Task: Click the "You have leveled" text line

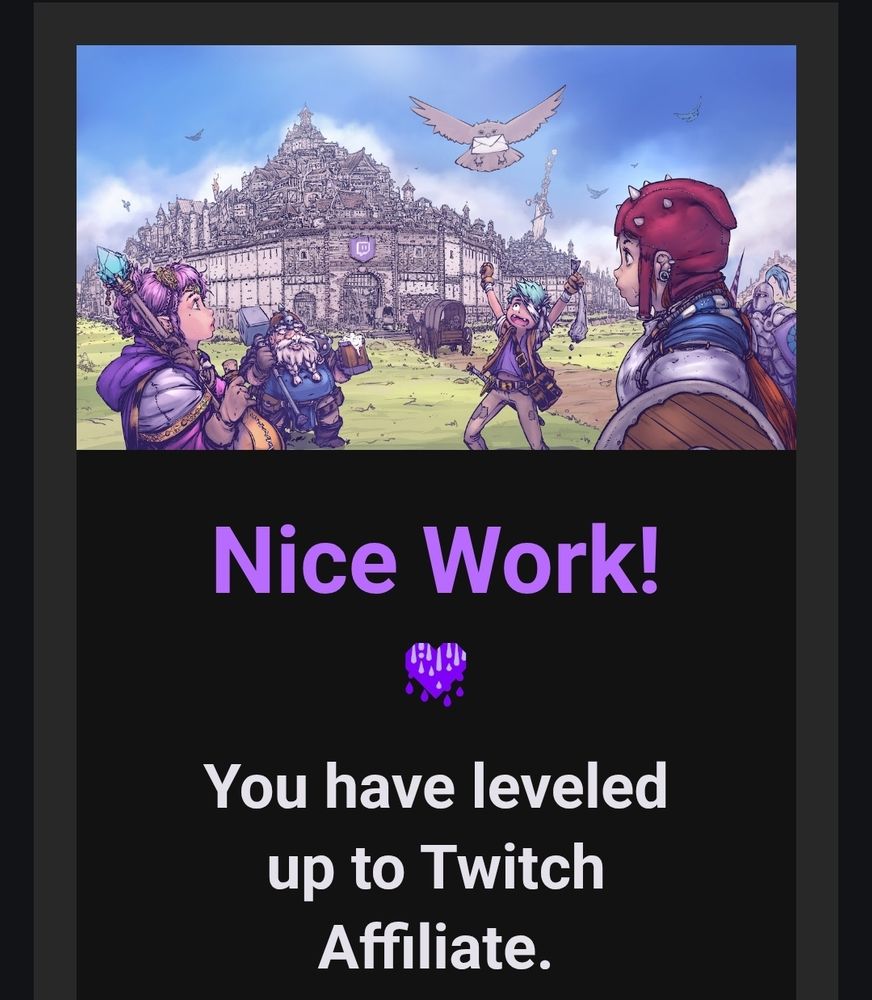Action: click(436, 785)
